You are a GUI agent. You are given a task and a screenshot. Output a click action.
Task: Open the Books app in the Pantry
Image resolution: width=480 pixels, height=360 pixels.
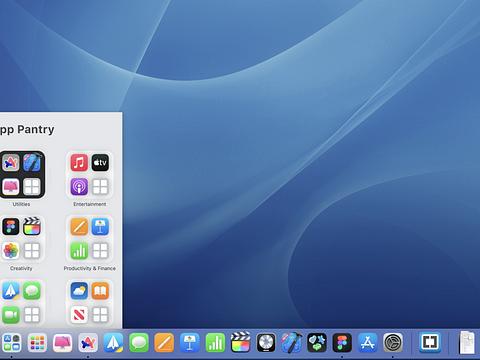tap(100, 291)
